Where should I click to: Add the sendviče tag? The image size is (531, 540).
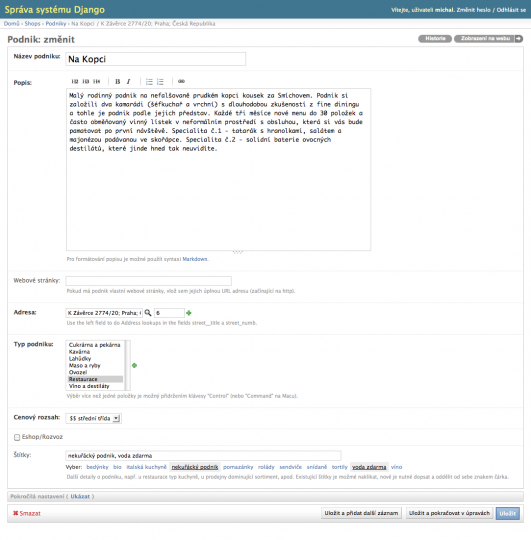[291, 467]
